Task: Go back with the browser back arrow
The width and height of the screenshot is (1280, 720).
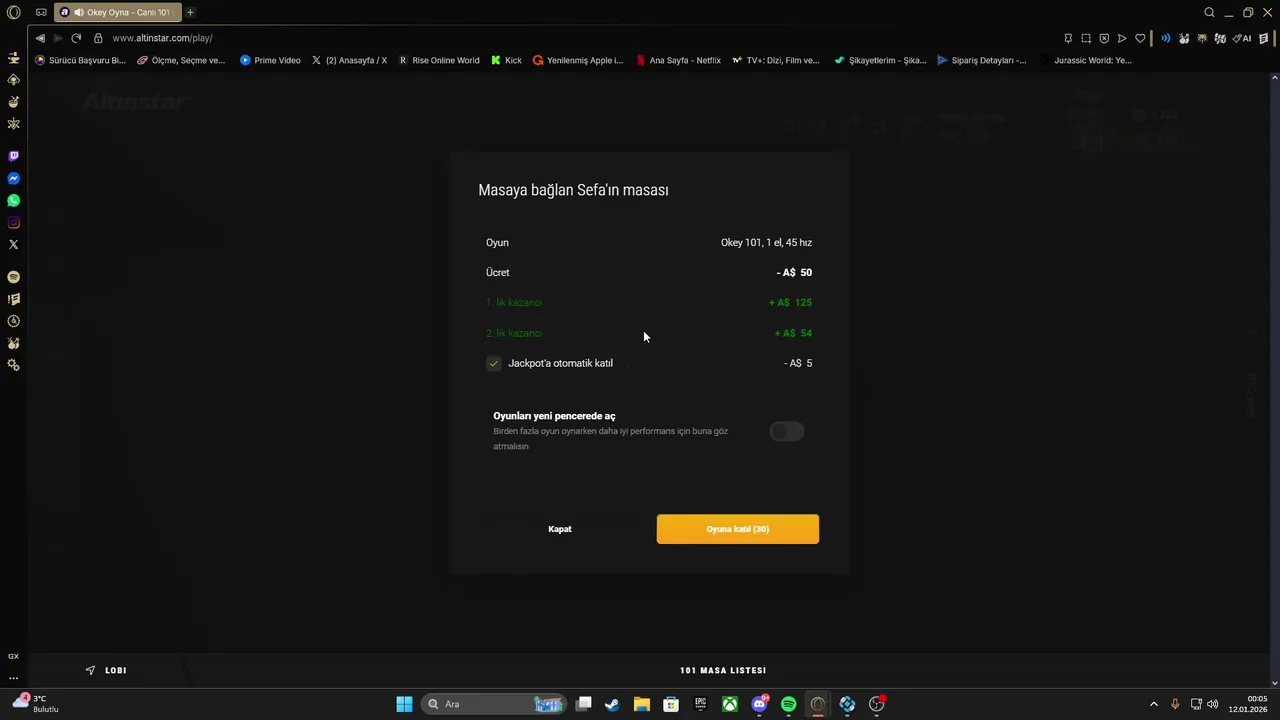Action: coord(40,38)
